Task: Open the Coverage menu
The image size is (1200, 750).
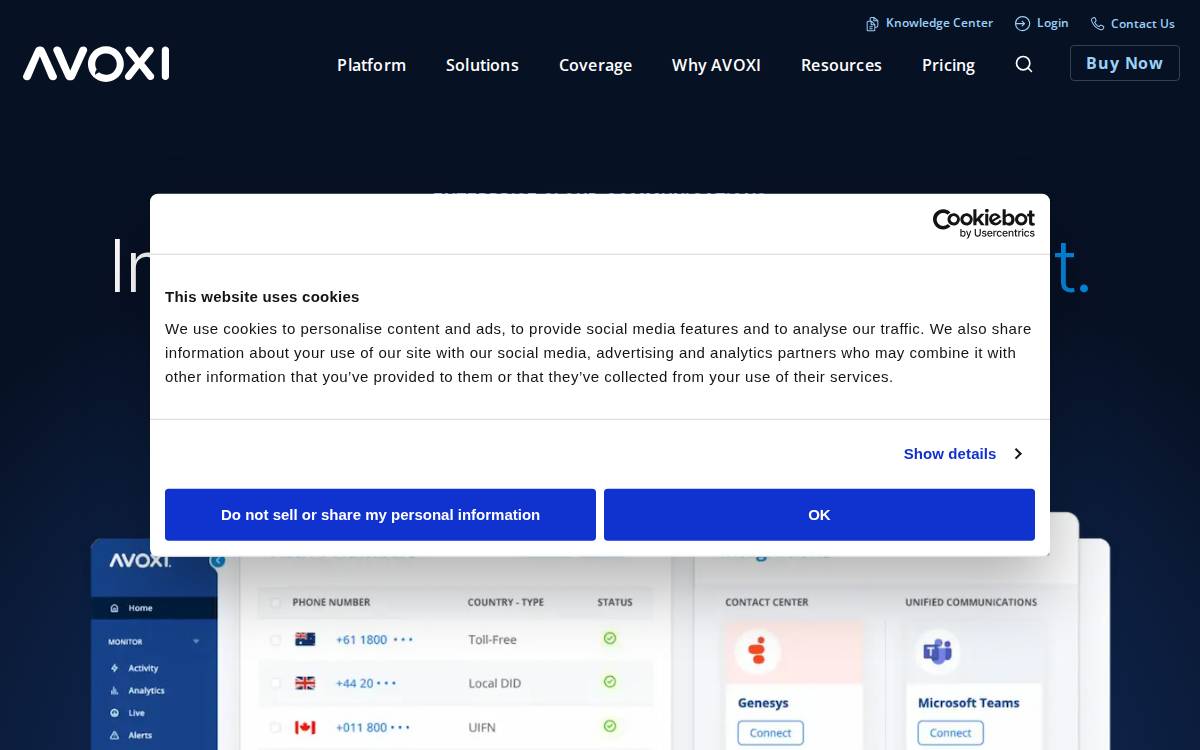Action: (595, 65)
